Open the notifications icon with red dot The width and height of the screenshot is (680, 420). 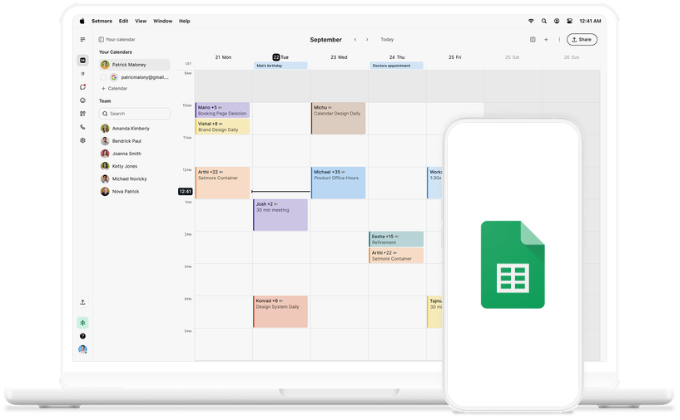tap(83, 87)
